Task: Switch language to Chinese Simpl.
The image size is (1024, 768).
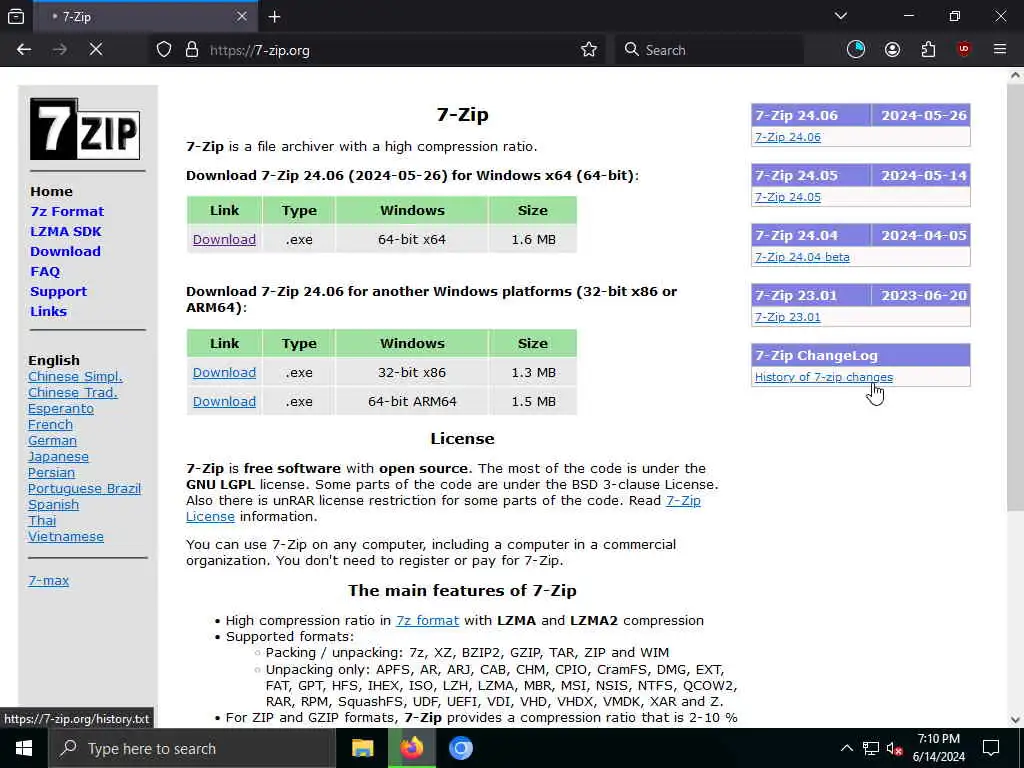Action: 75,377
